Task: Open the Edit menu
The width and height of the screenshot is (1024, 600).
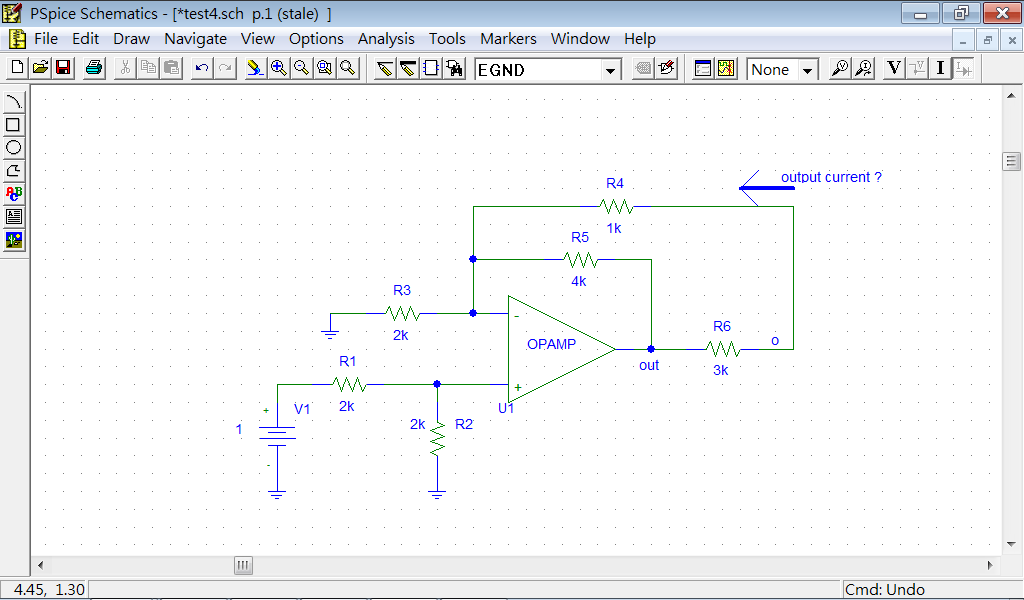Action: click(86, 39)
